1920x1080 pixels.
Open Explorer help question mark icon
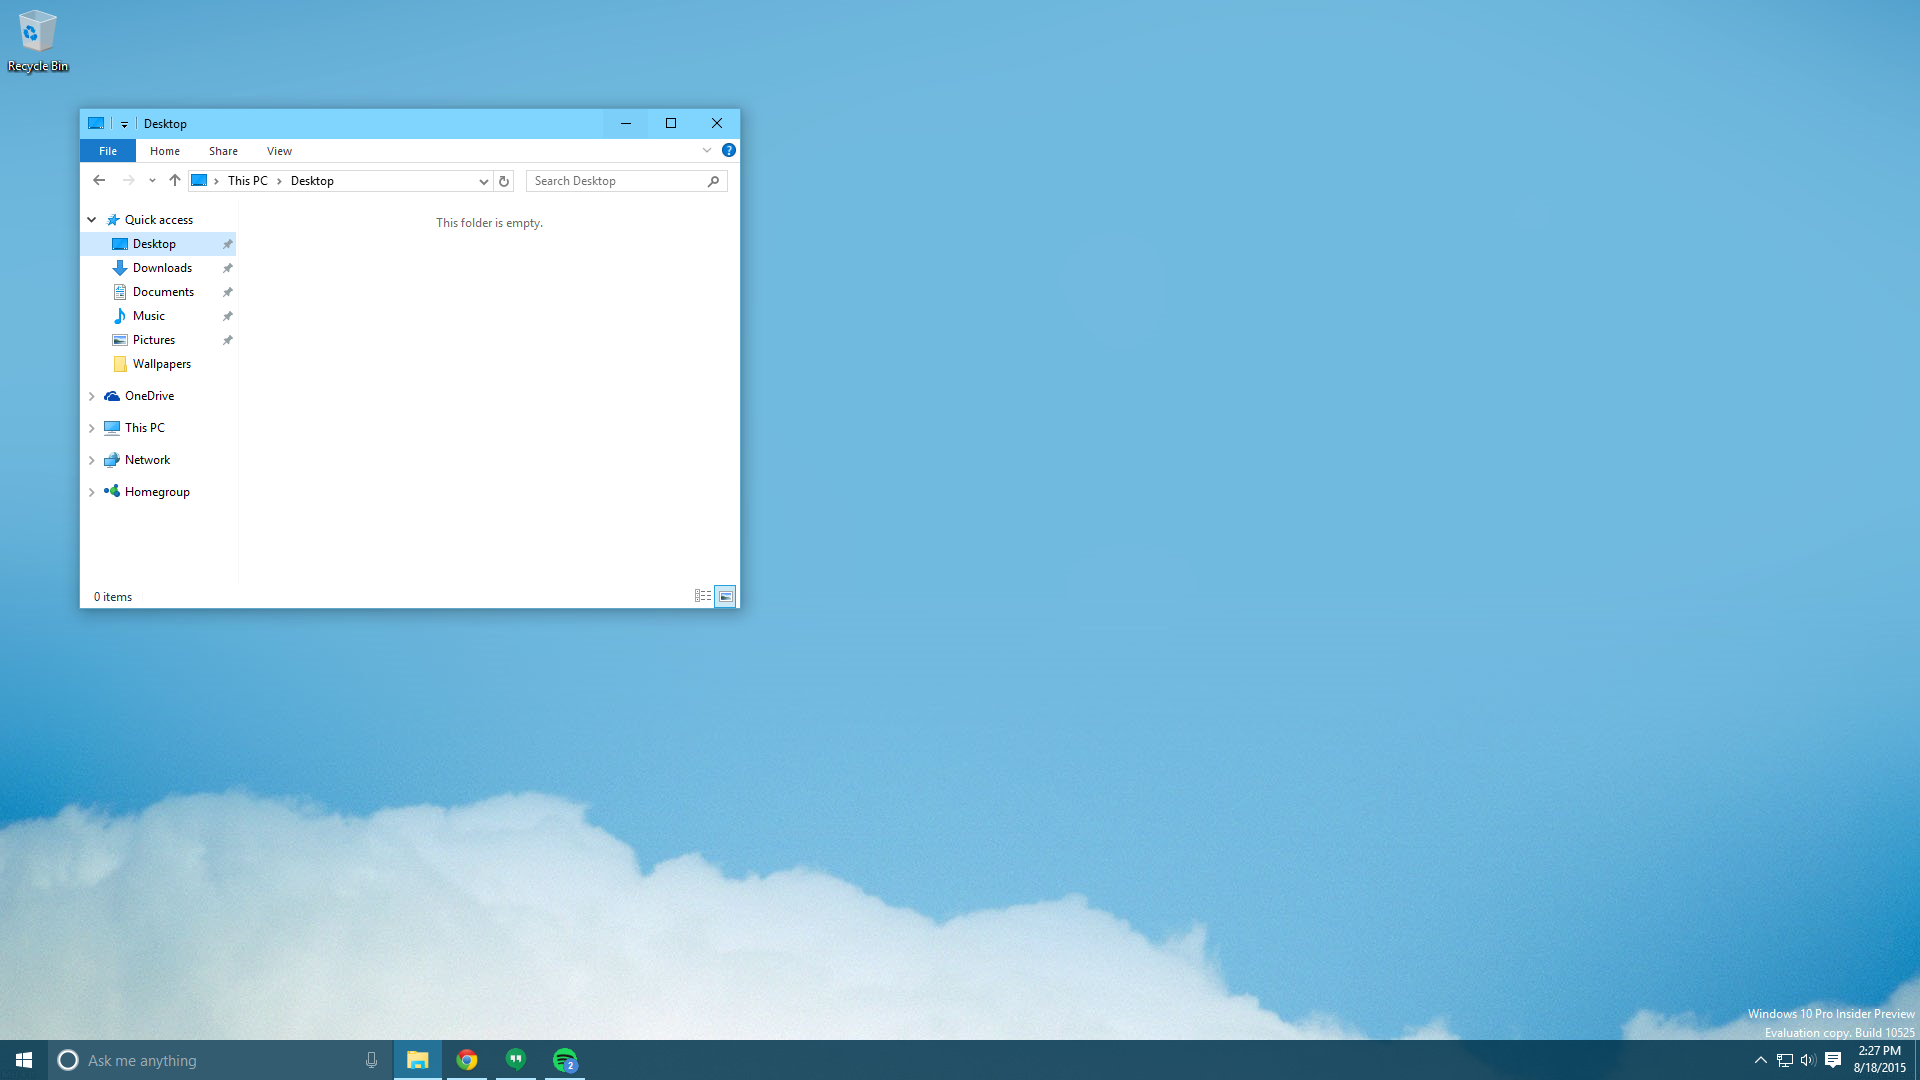[729, 150]
